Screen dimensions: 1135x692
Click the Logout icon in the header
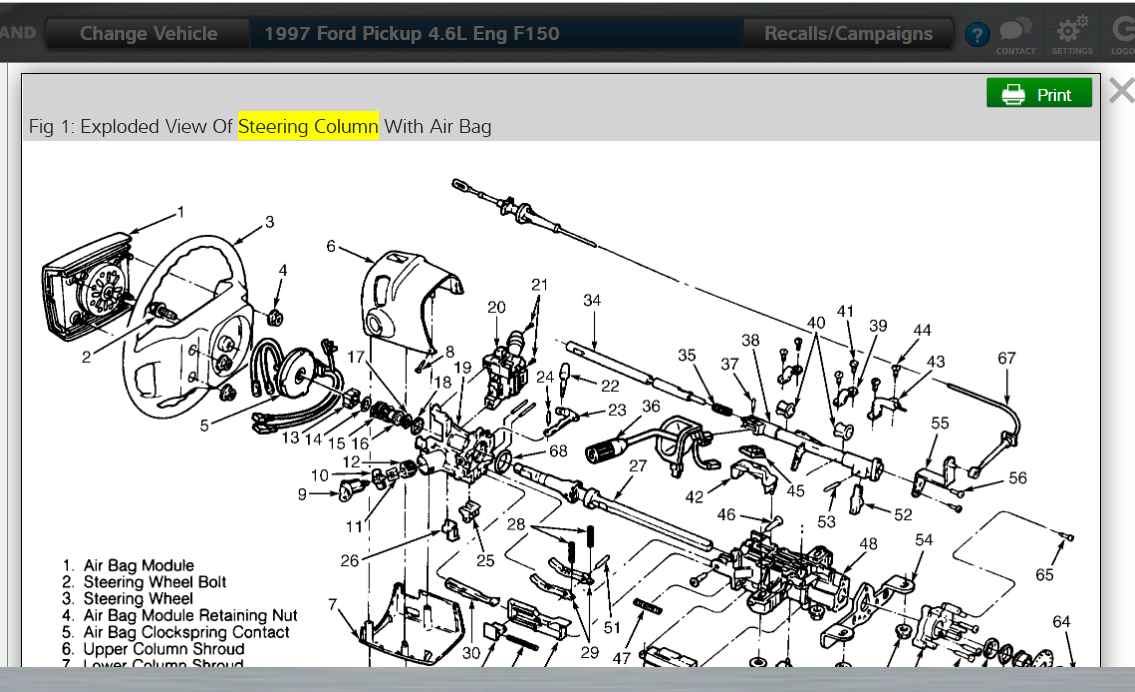point(1123,36)
